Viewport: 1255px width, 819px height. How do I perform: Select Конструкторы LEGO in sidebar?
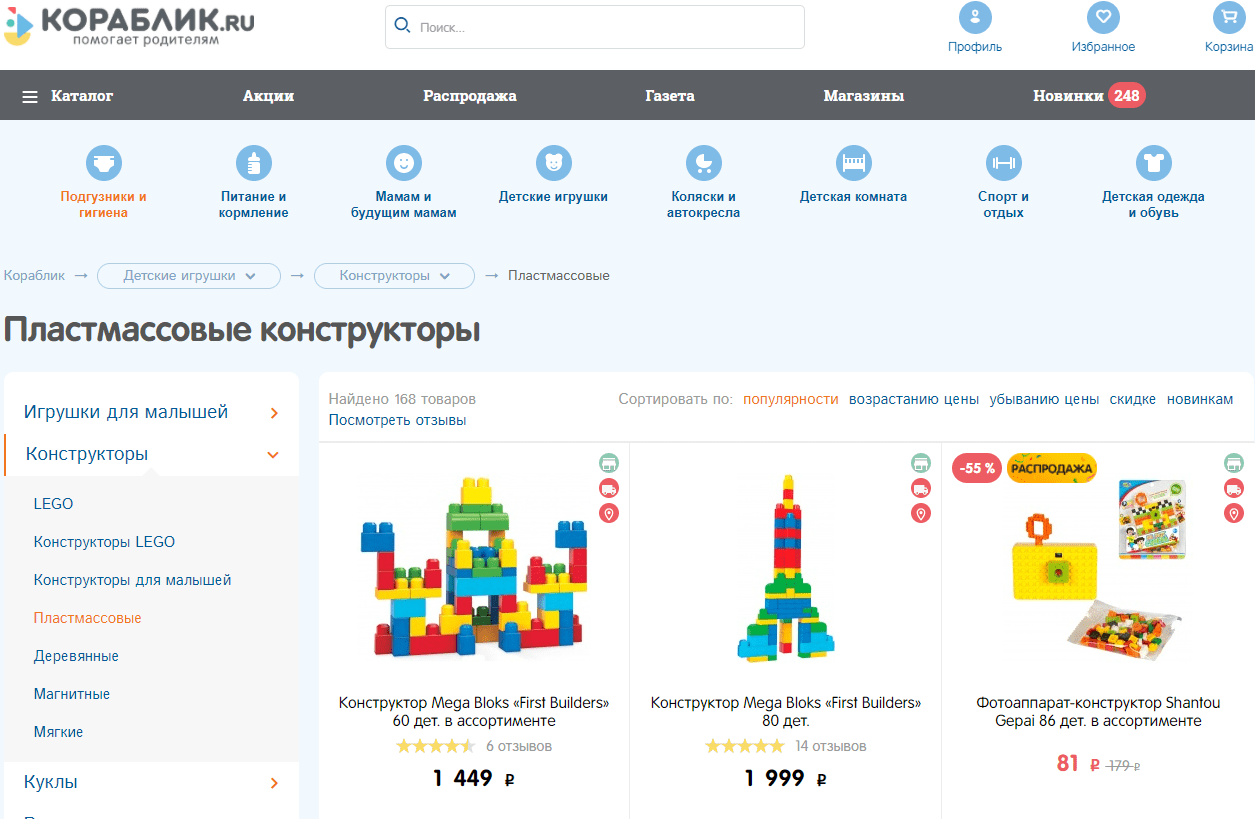pos(104,542)
